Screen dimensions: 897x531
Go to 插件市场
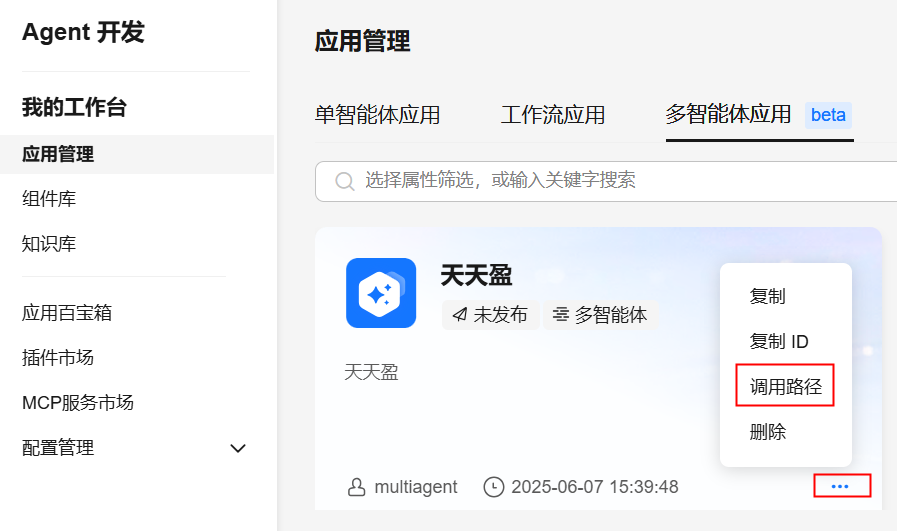[x=58, y=358]
